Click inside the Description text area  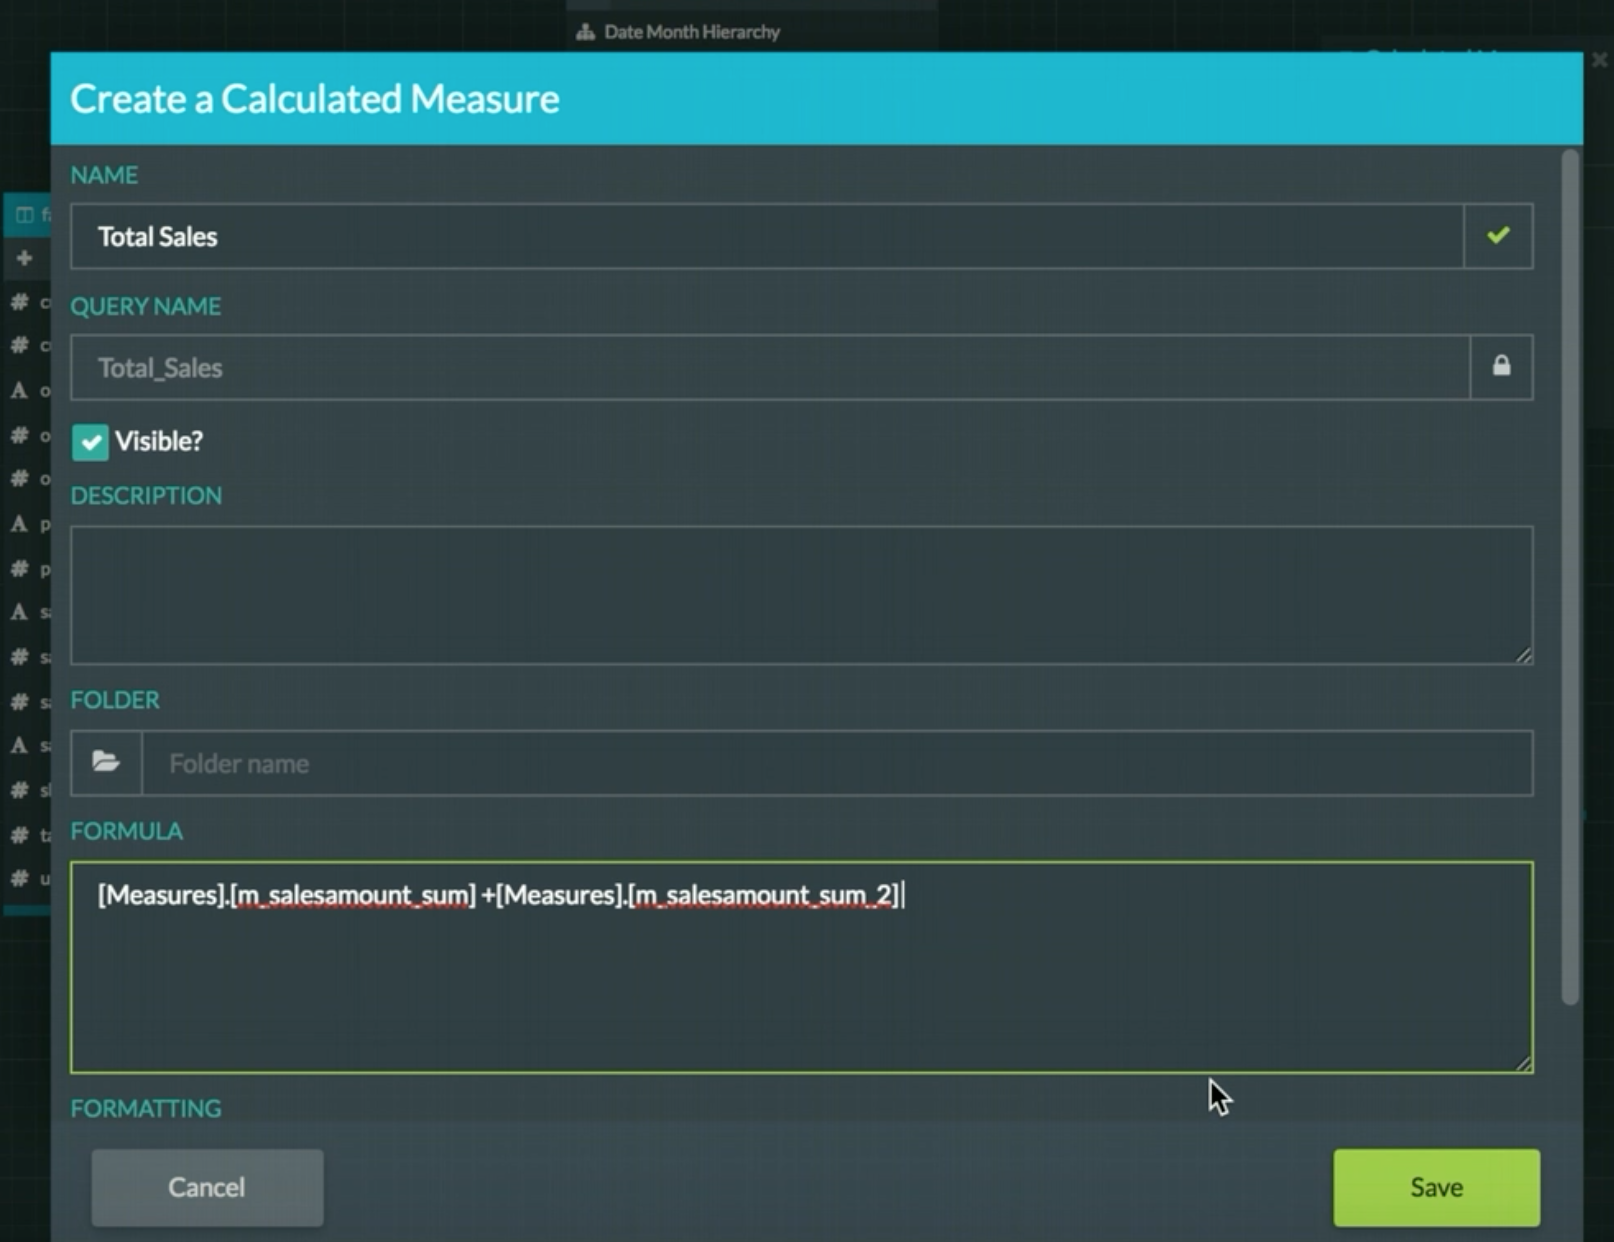point(801,595)
